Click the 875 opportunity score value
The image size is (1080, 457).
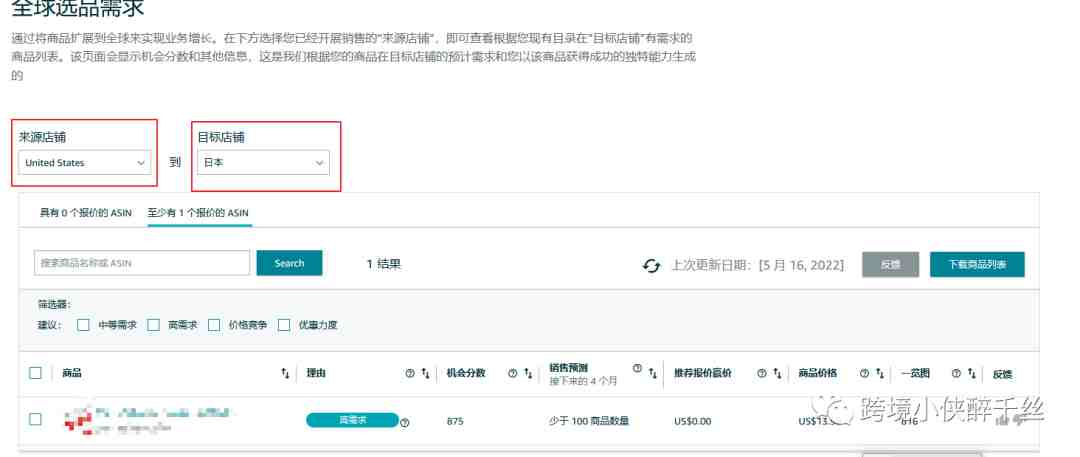(x=455, y=420)
